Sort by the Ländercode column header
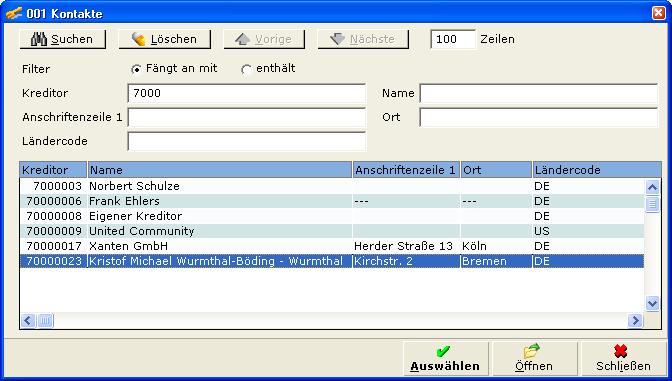The width and height of the screenshot is (672, 381). (597, 170)
